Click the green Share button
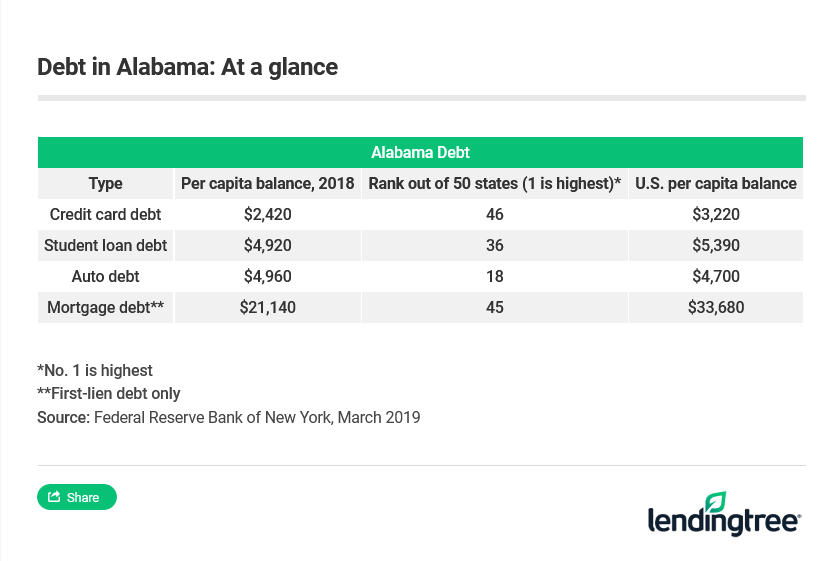 77,497
